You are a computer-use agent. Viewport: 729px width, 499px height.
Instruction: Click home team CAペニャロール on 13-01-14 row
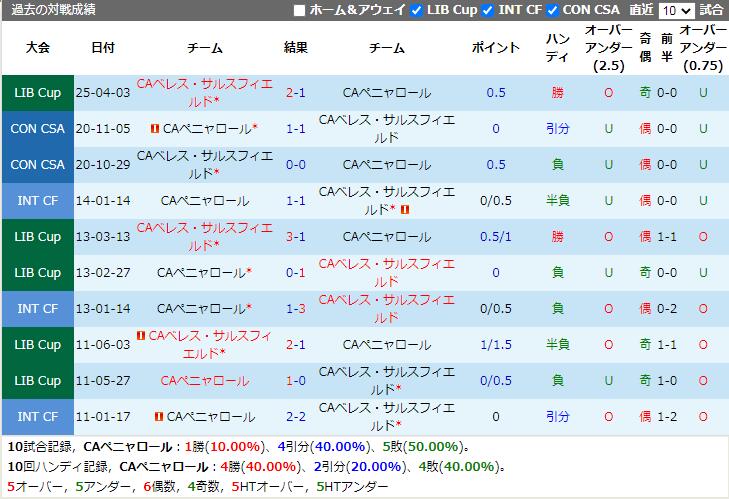coord(201,309)
